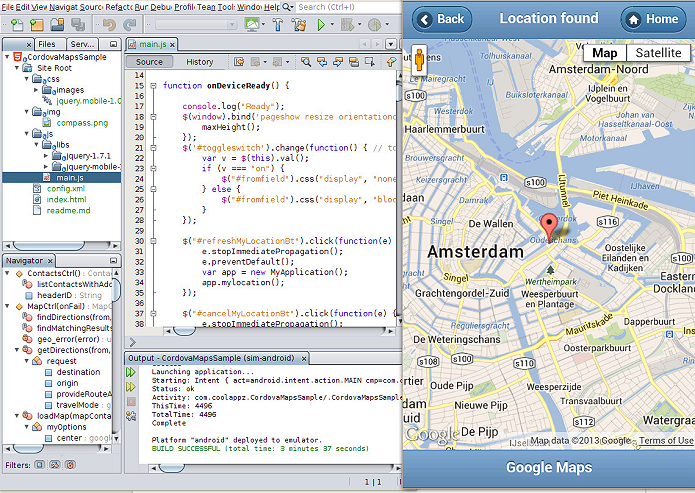Image resolution: width=695 pixels, height=493 pixels.
Task: Click the code editor horizontal scrollbar
Action: [279, 331]
